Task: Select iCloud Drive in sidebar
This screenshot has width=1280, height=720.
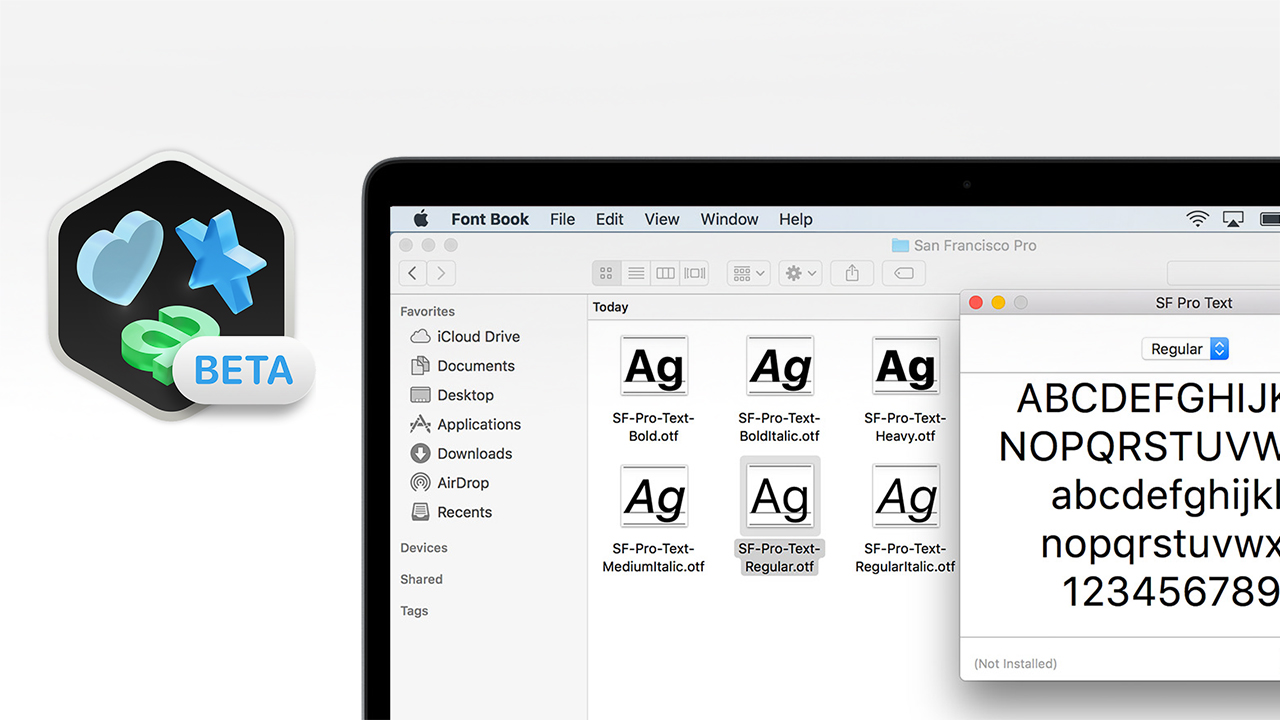Action: click(466, 337)
